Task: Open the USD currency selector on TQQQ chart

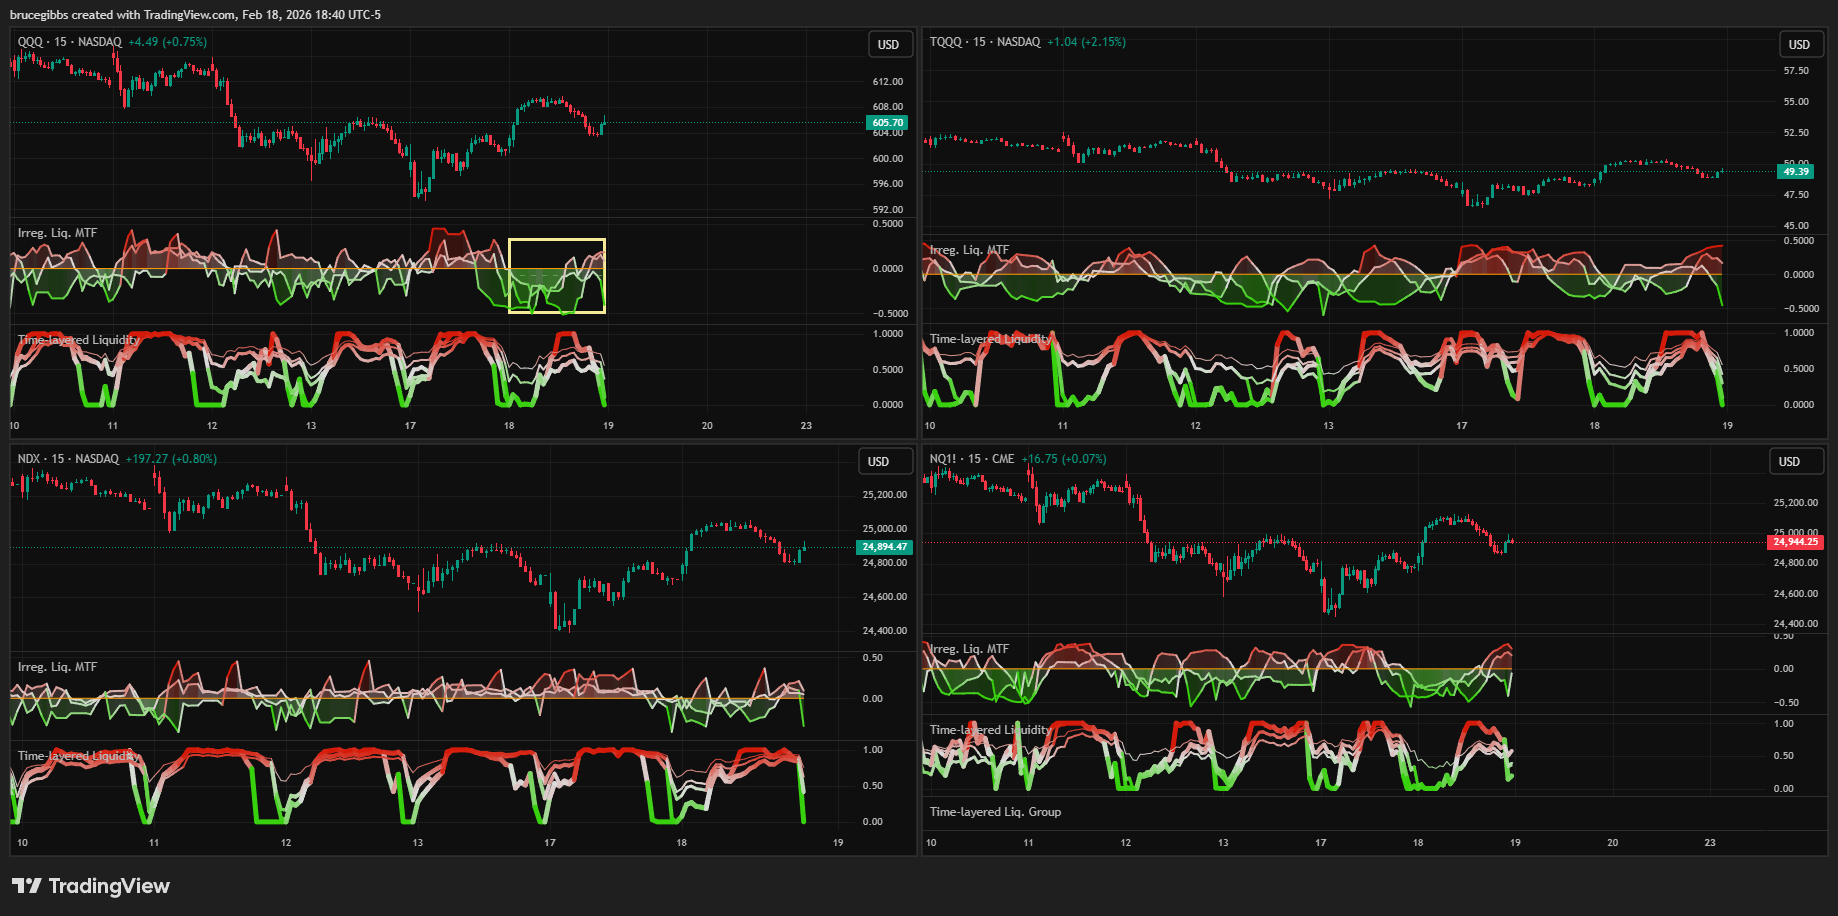Action: 1798,45
